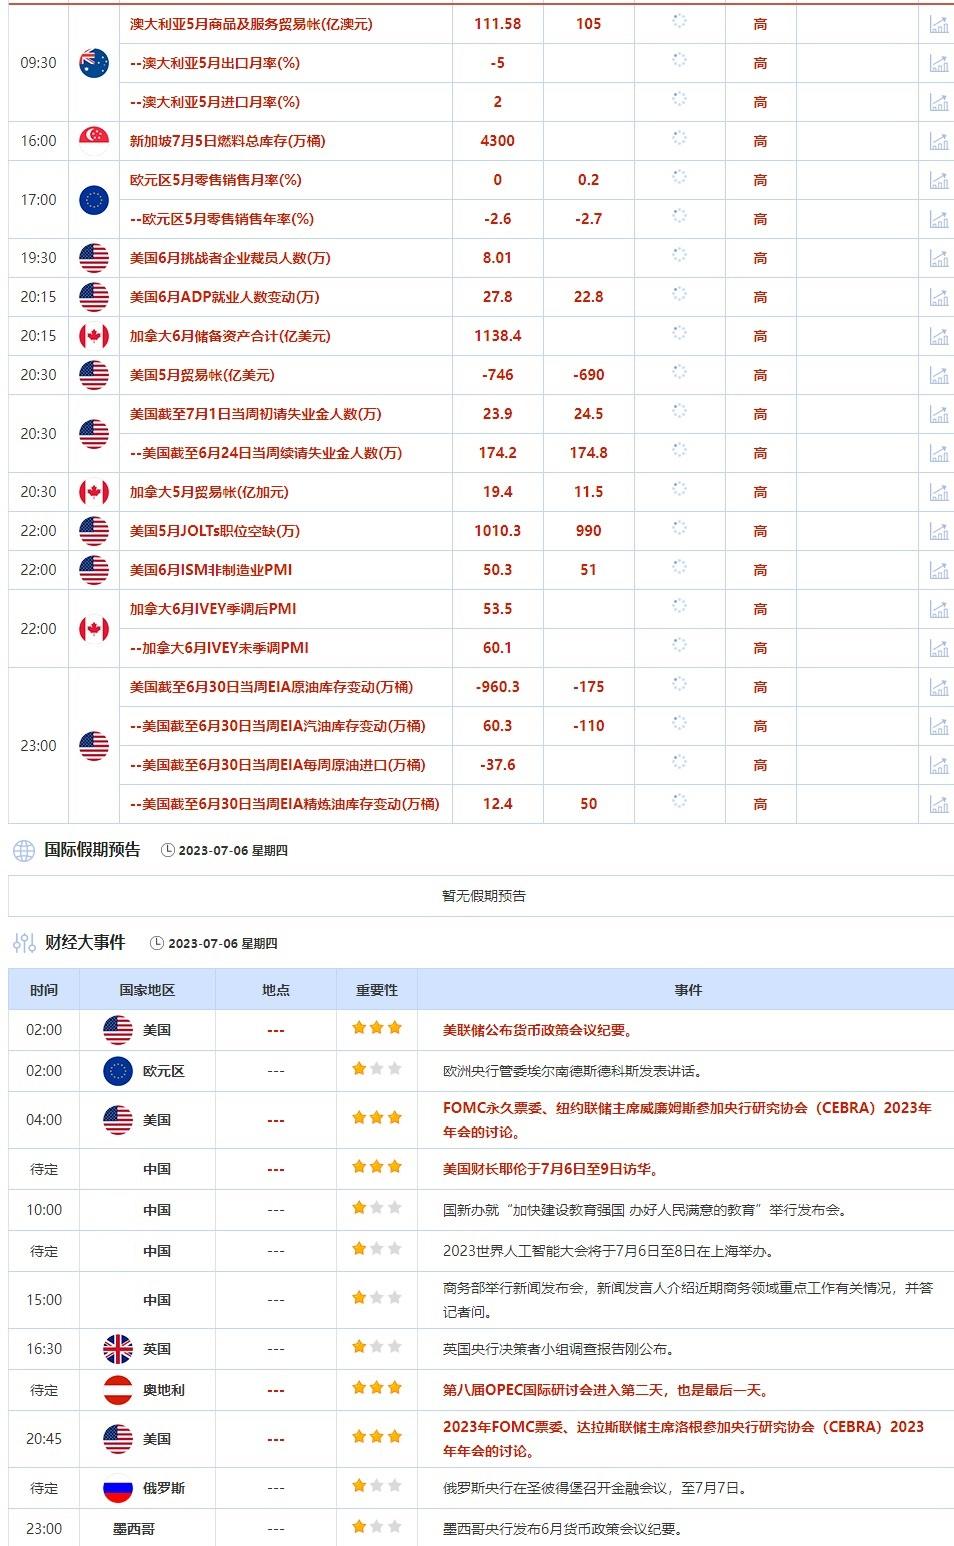This screenshot has height=1546, width=954.
Task: Click the globe icon beside 国际假期预告
Action: (x=24, y=851)
